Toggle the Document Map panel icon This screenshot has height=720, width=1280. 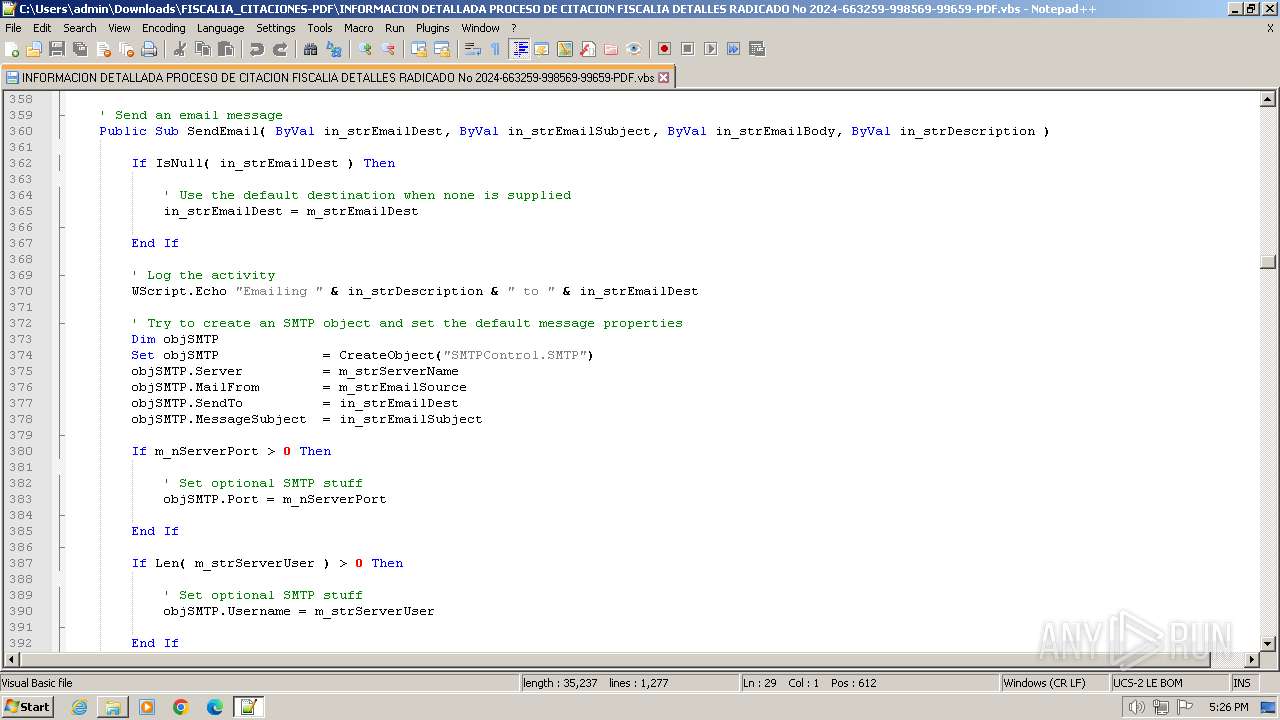coord(565,49)
